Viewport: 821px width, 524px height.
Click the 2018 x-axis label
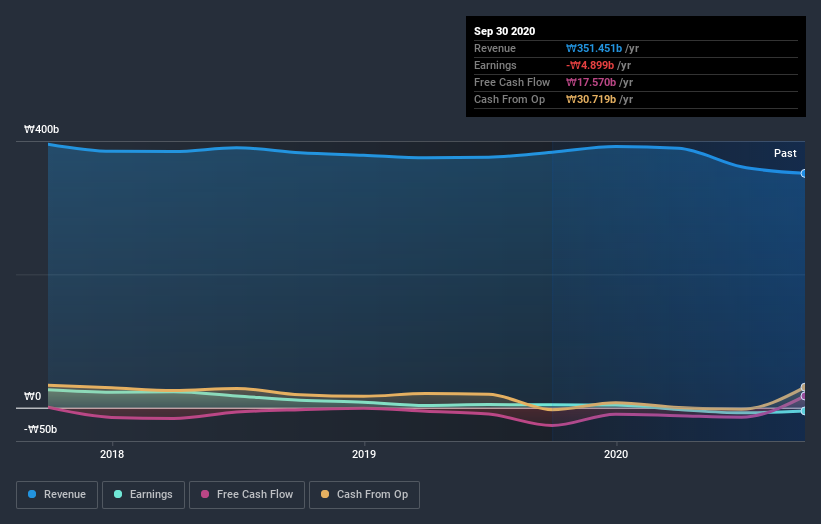pos(112,454)
